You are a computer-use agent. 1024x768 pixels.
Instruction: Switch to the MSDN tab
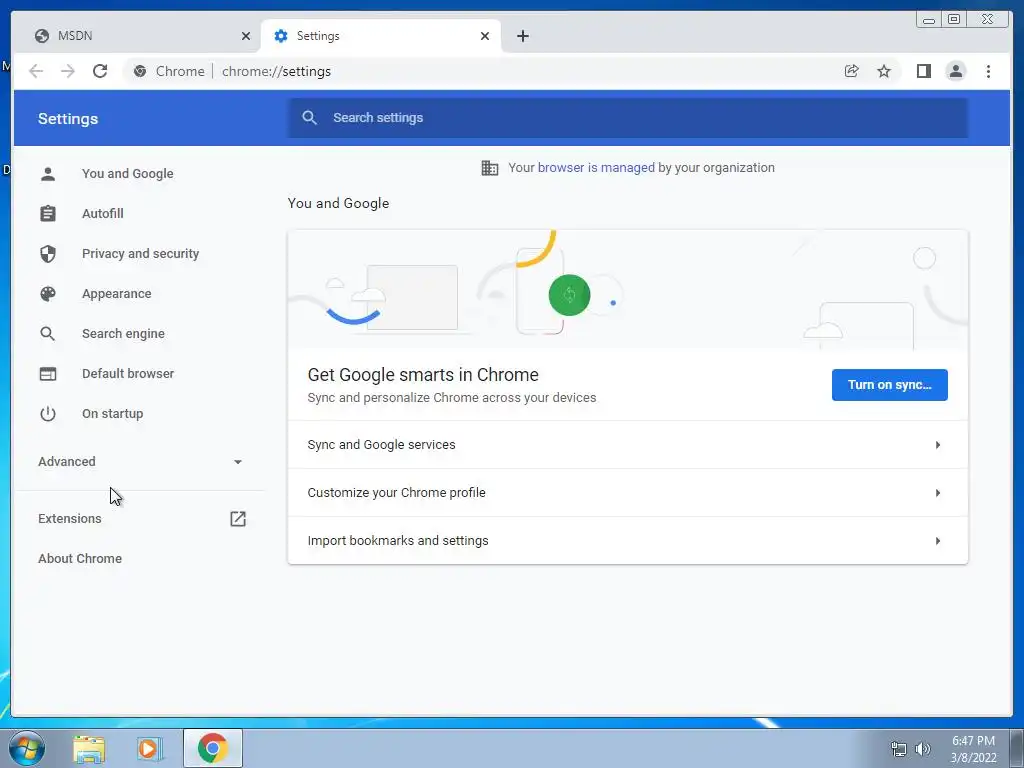(x=141, y=36)
